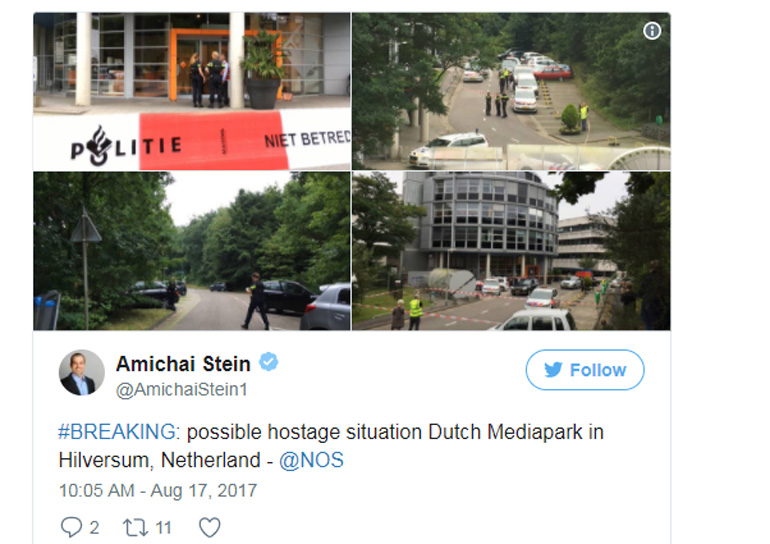Click the Twitter bird in Follow button

click(x=553, y=370)
